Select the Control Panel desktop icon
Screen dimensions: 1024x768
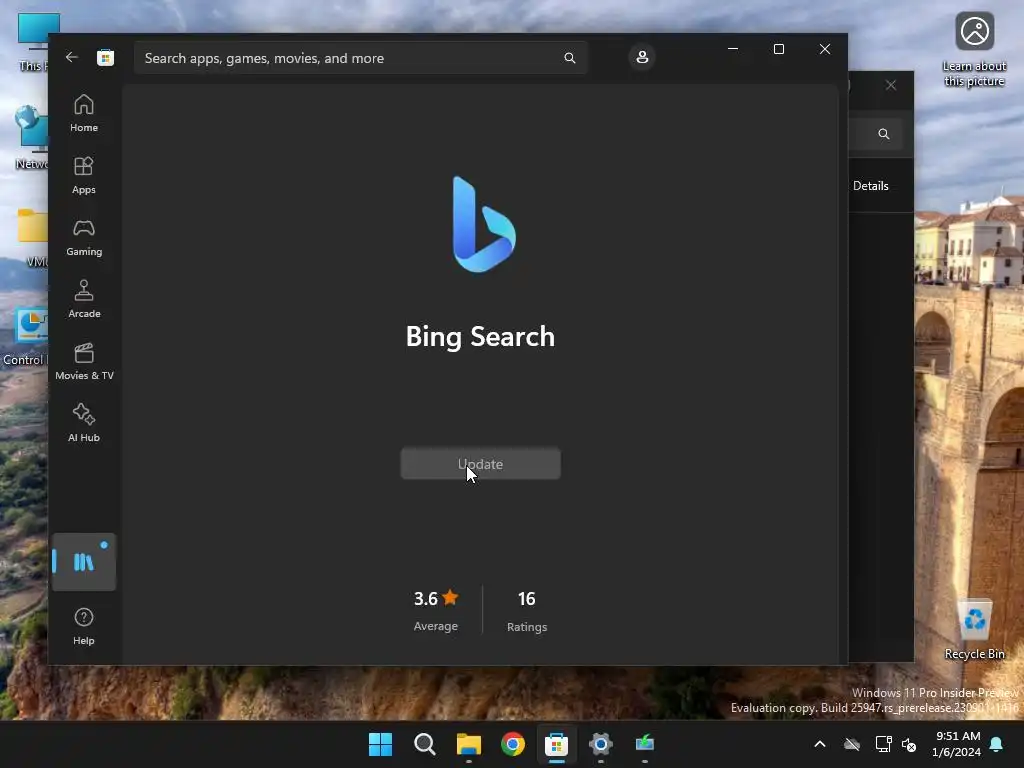(25, 338)
